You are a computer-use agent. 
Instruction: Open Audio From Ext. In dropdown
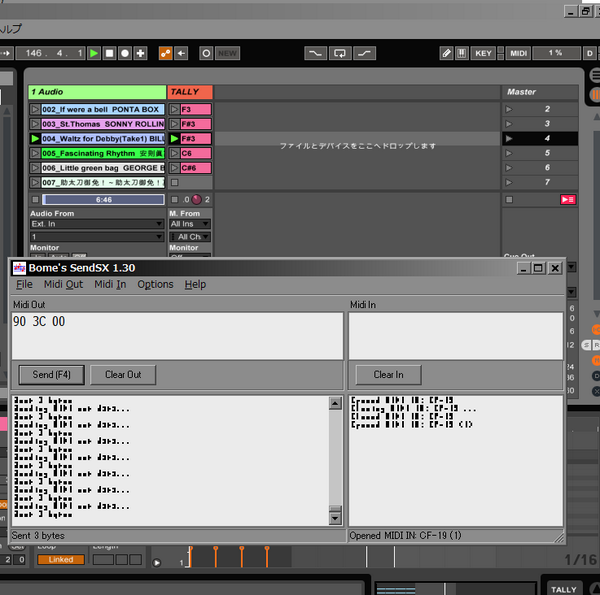tap(97, 224)
